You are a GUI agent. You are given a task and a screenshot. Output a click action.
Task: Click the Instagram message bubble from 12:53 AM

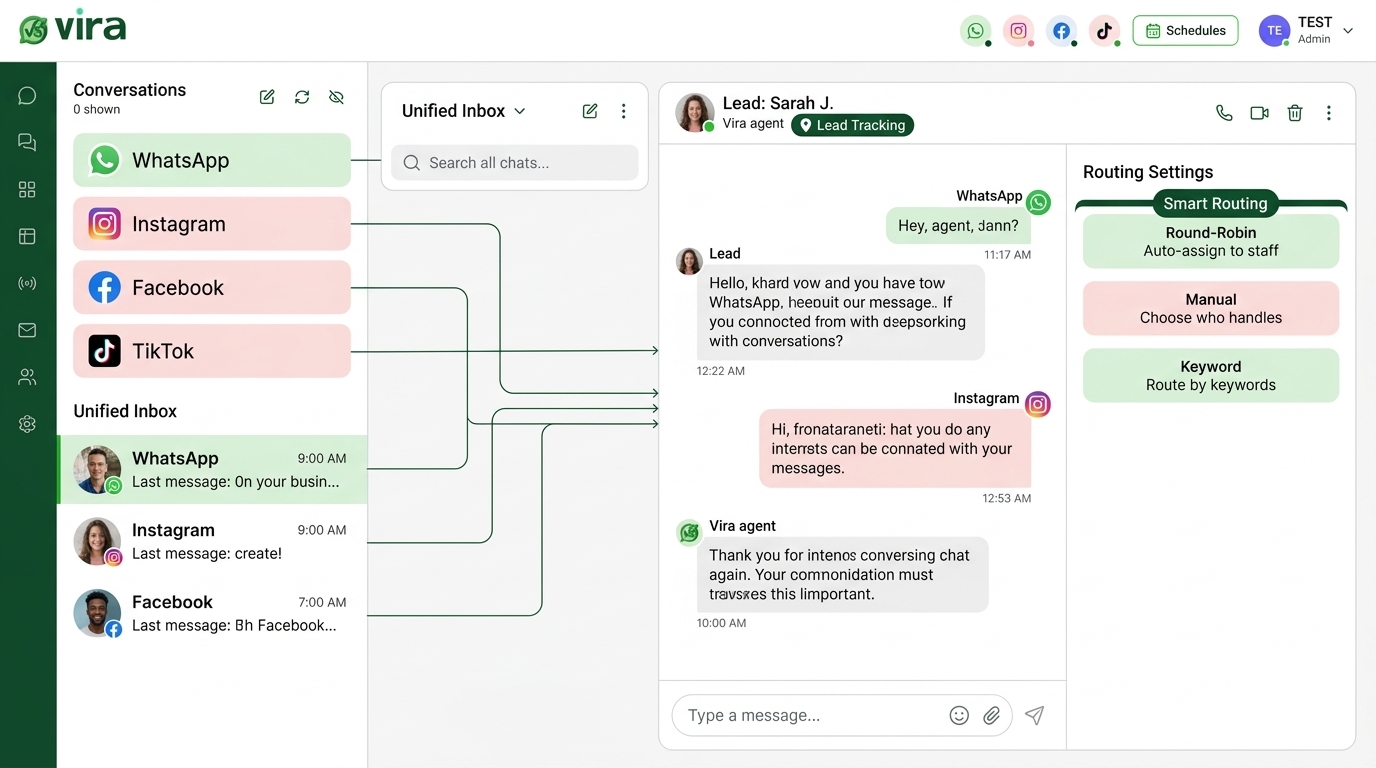tap(895, 449)
